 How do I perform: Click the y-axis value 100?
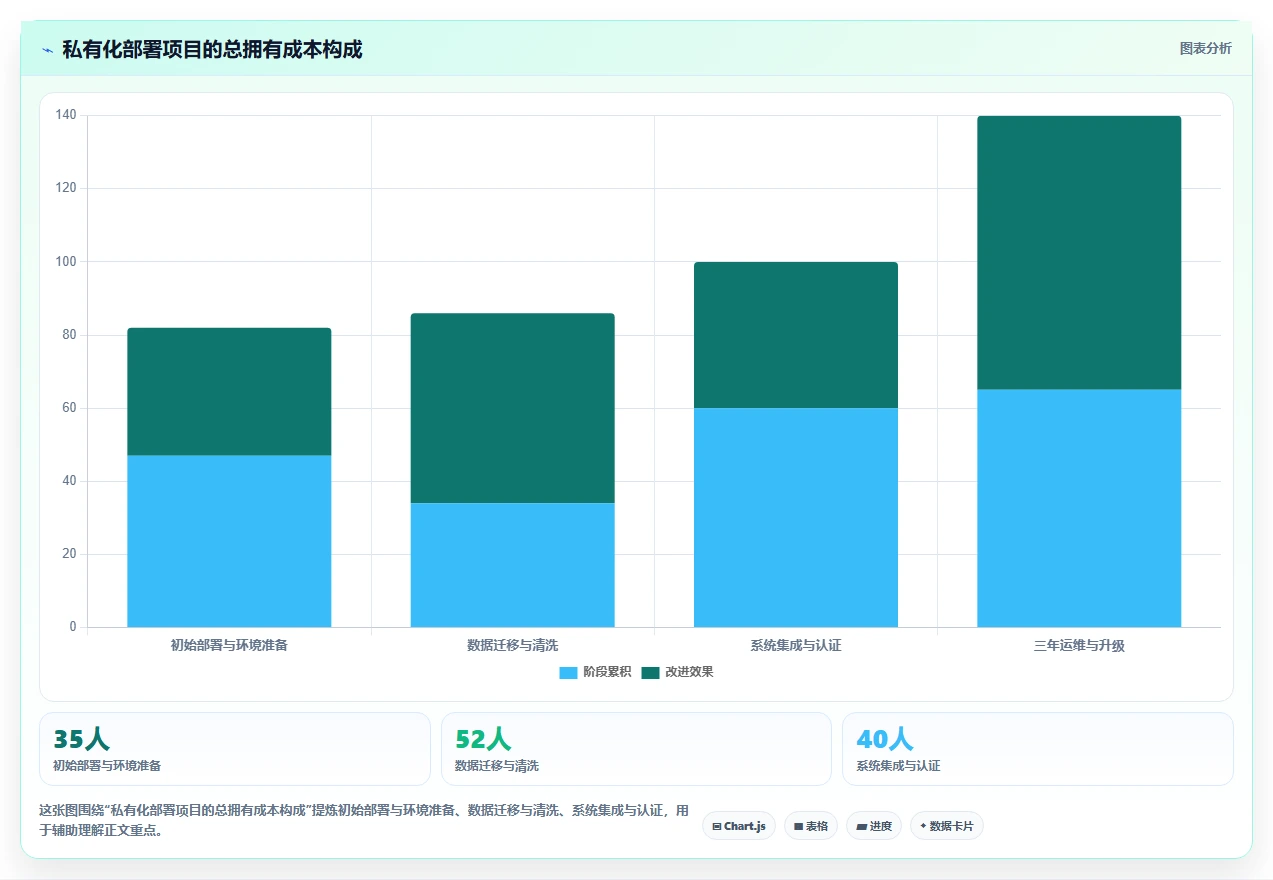[x=66, y=261]
